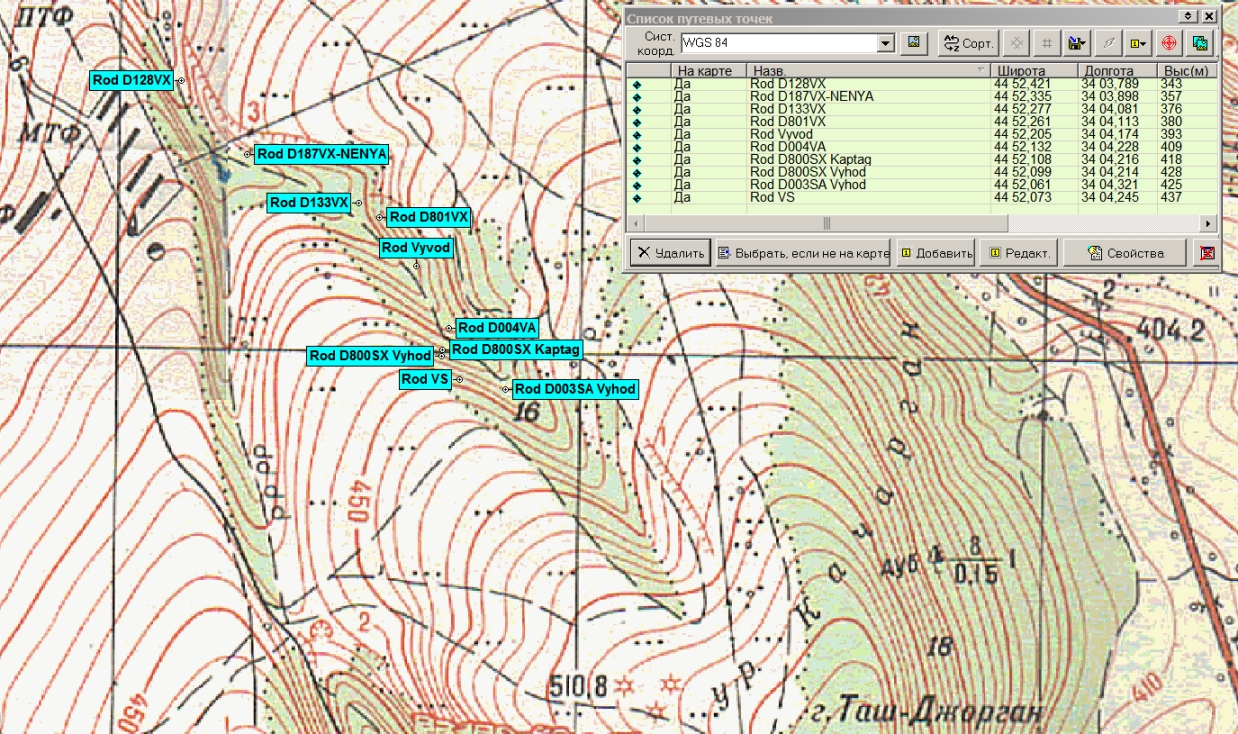Screen dimensions: 1238x734
Task: Open the yellow waypoint symbol dropdown button
Action: (x=1138, y=43)
